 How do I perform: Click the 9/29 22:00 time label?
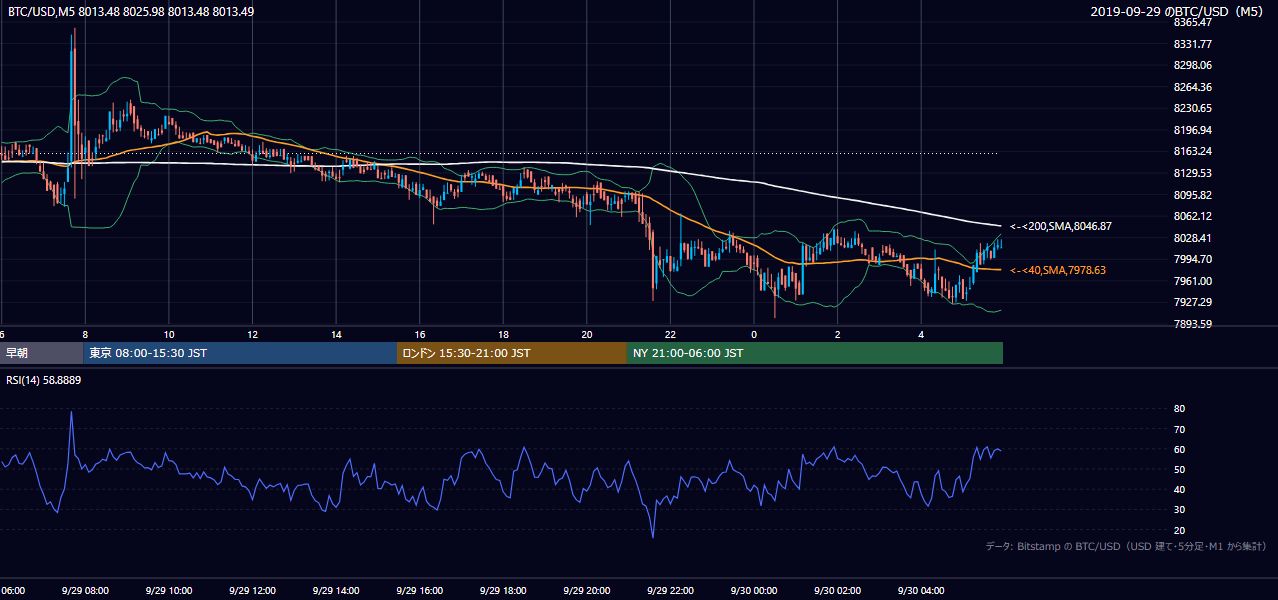[x=670, y=591]
